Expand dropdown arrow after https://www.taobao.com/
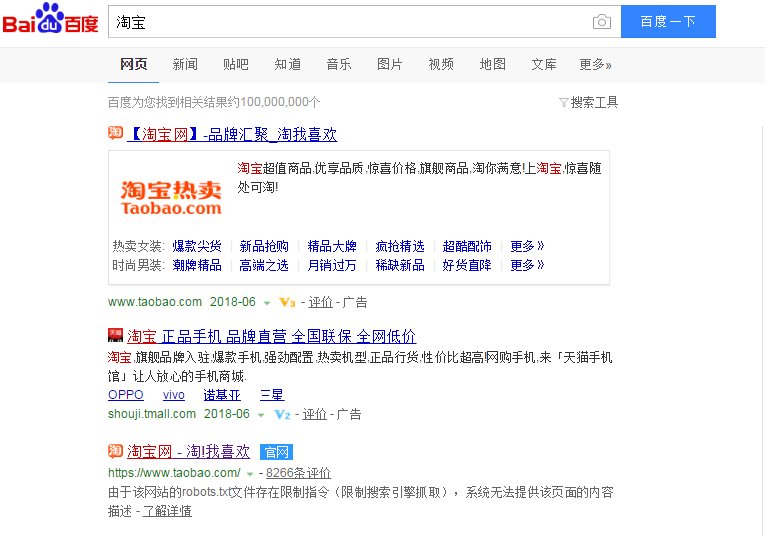This screenshot has height=536, width=765. click(x=250, y=474)
